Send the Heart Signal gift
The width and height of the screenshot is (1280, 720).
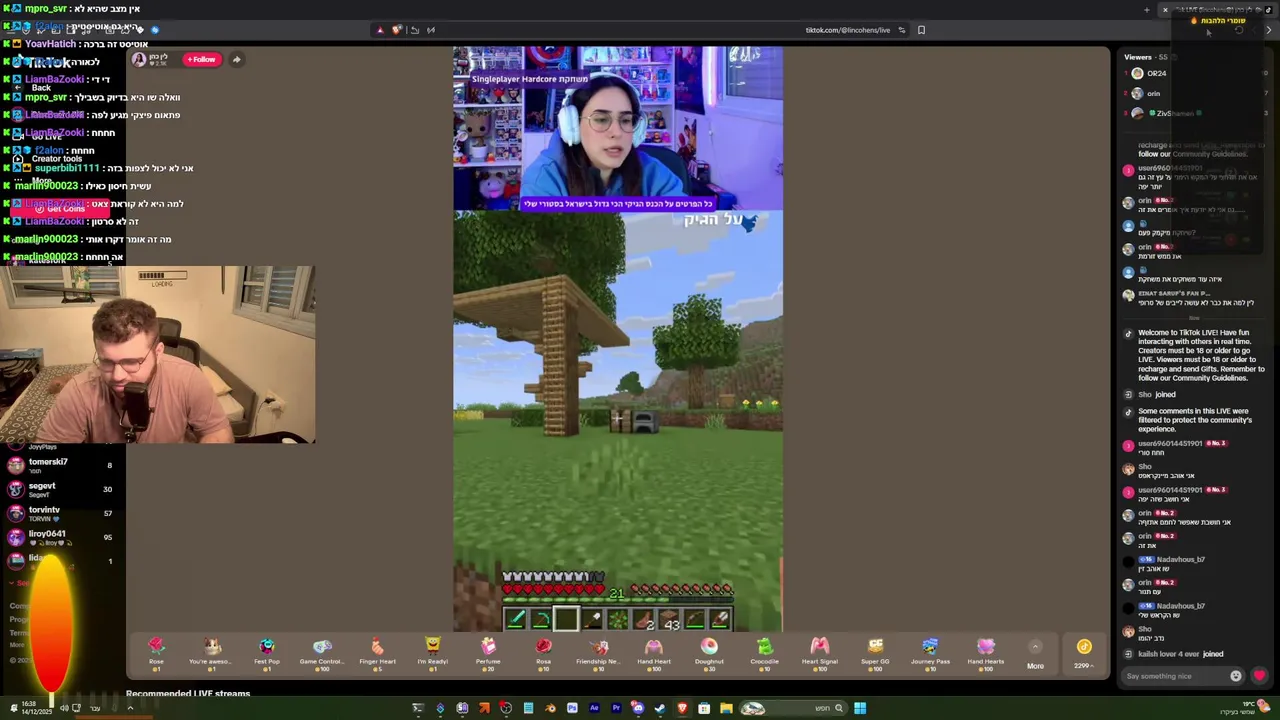pyautogui.click(x=819, y=653)
